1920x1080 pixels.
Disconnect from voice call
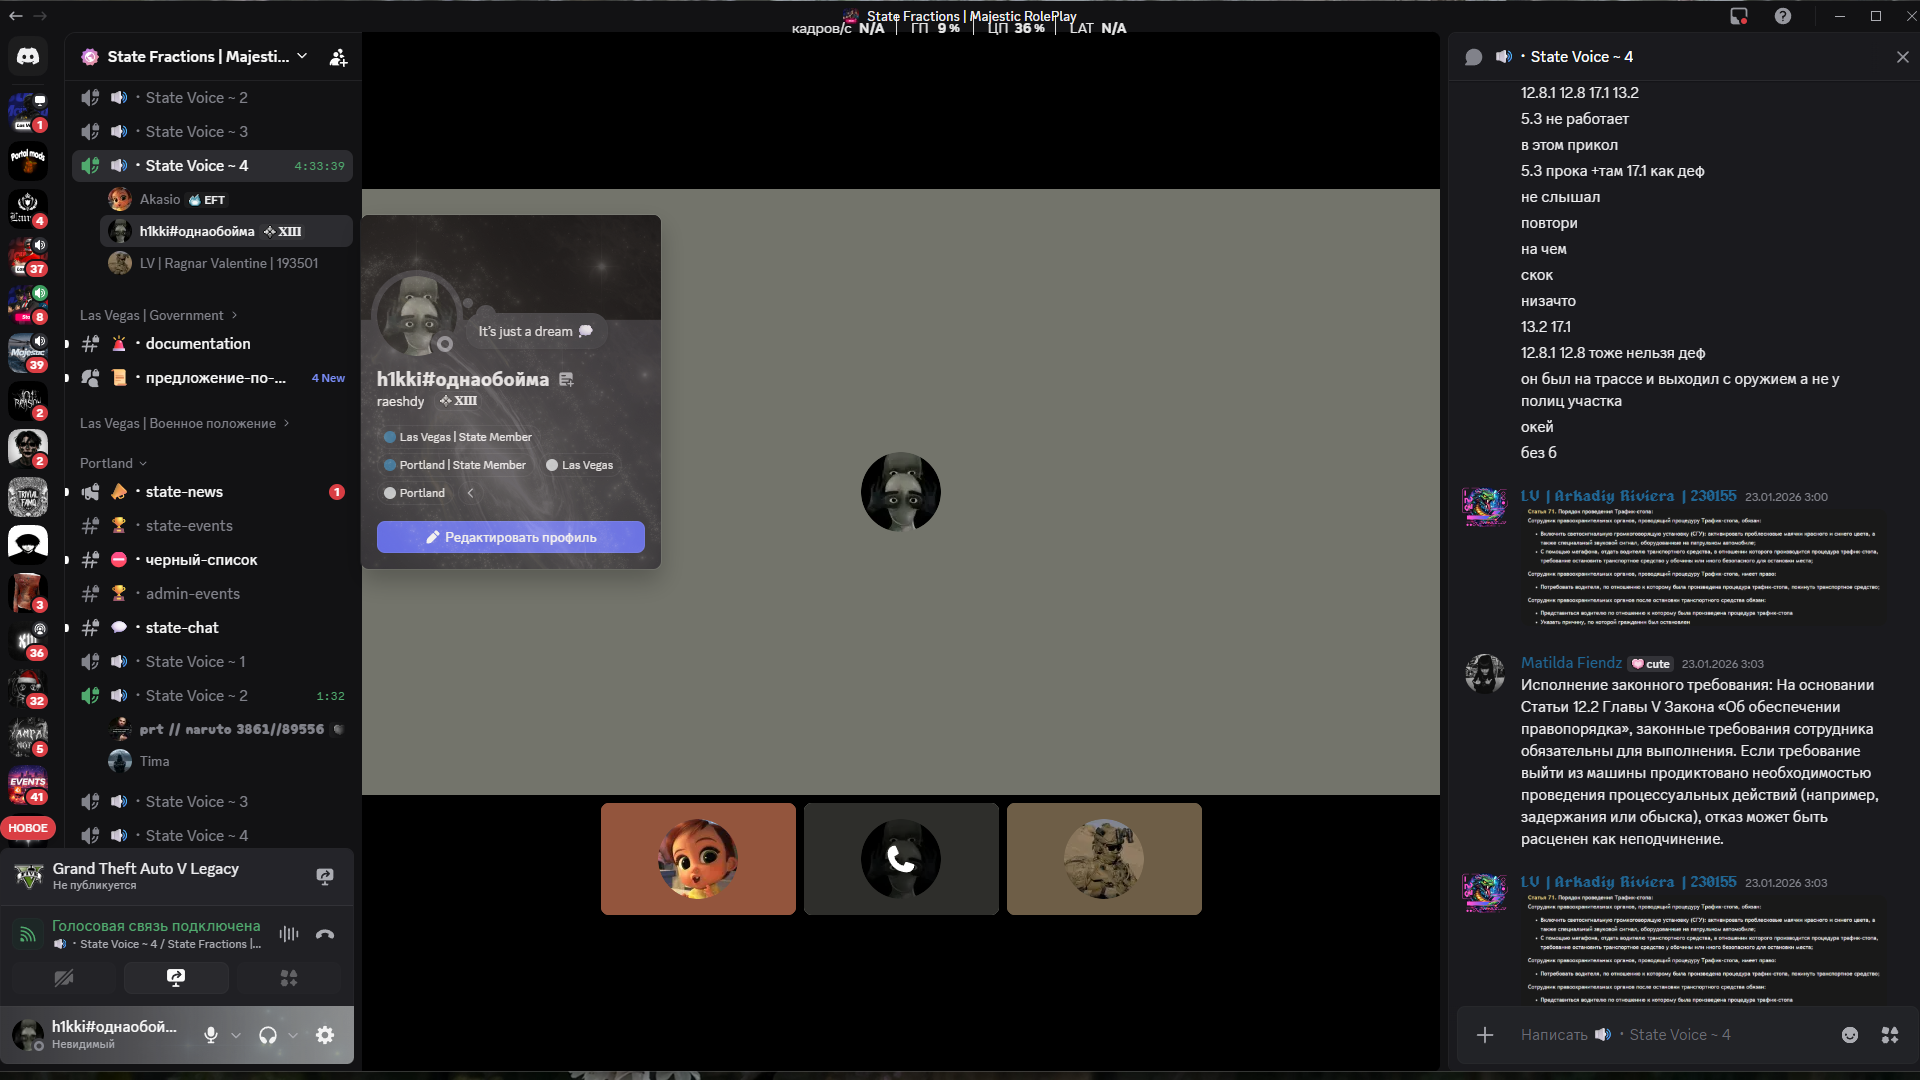coord(325,934)
